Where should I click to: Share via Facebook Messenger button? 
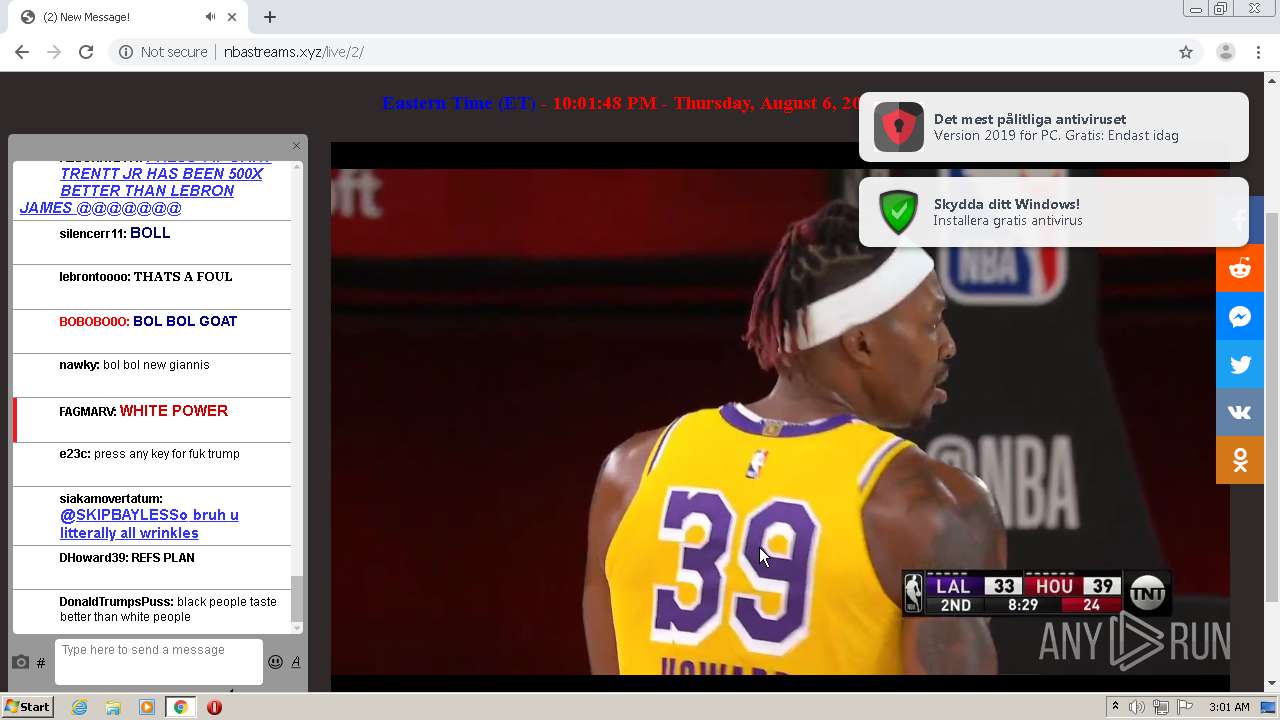(x=1240, y=317)
